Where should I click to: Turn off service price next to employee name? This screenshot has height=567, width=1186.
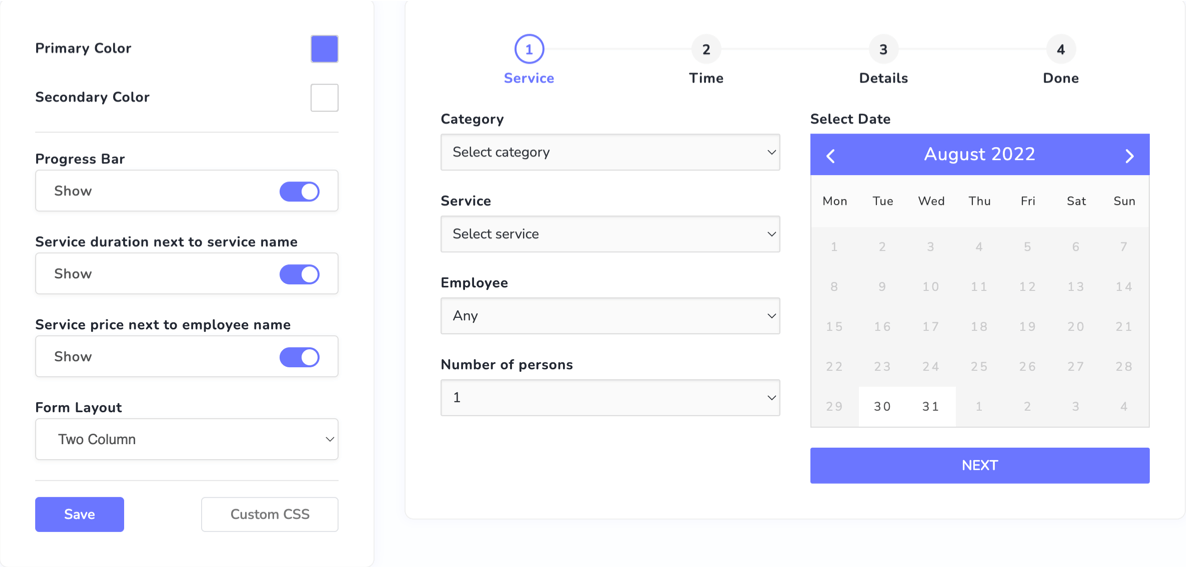coord(299,357)
